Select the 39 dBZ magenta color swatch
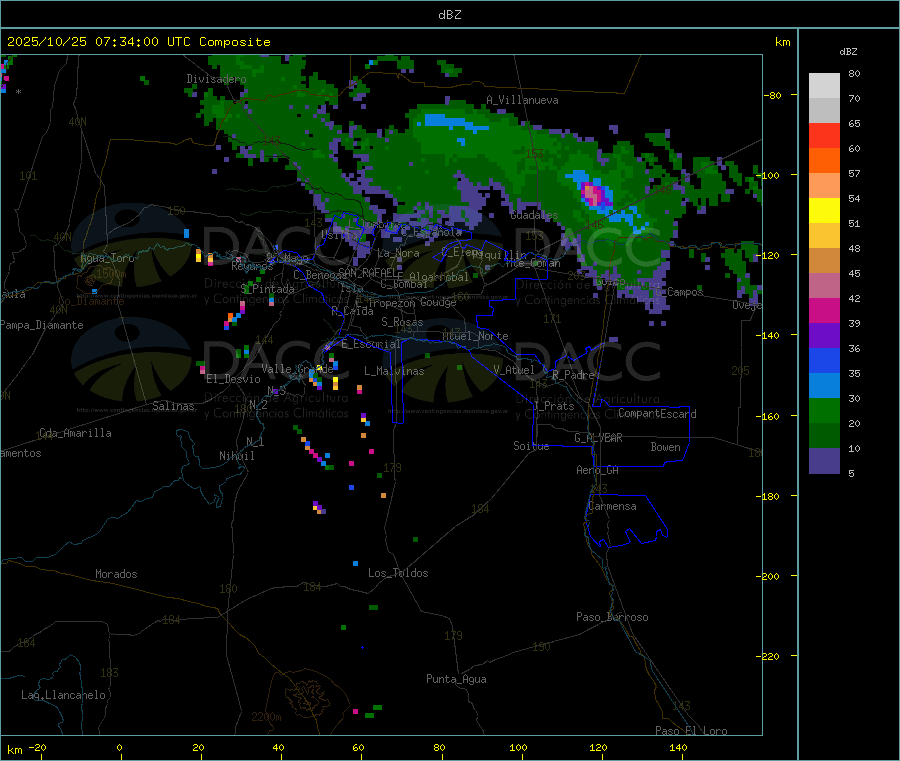The height and width of the screenshot is (761, 900). pos(824,310)
